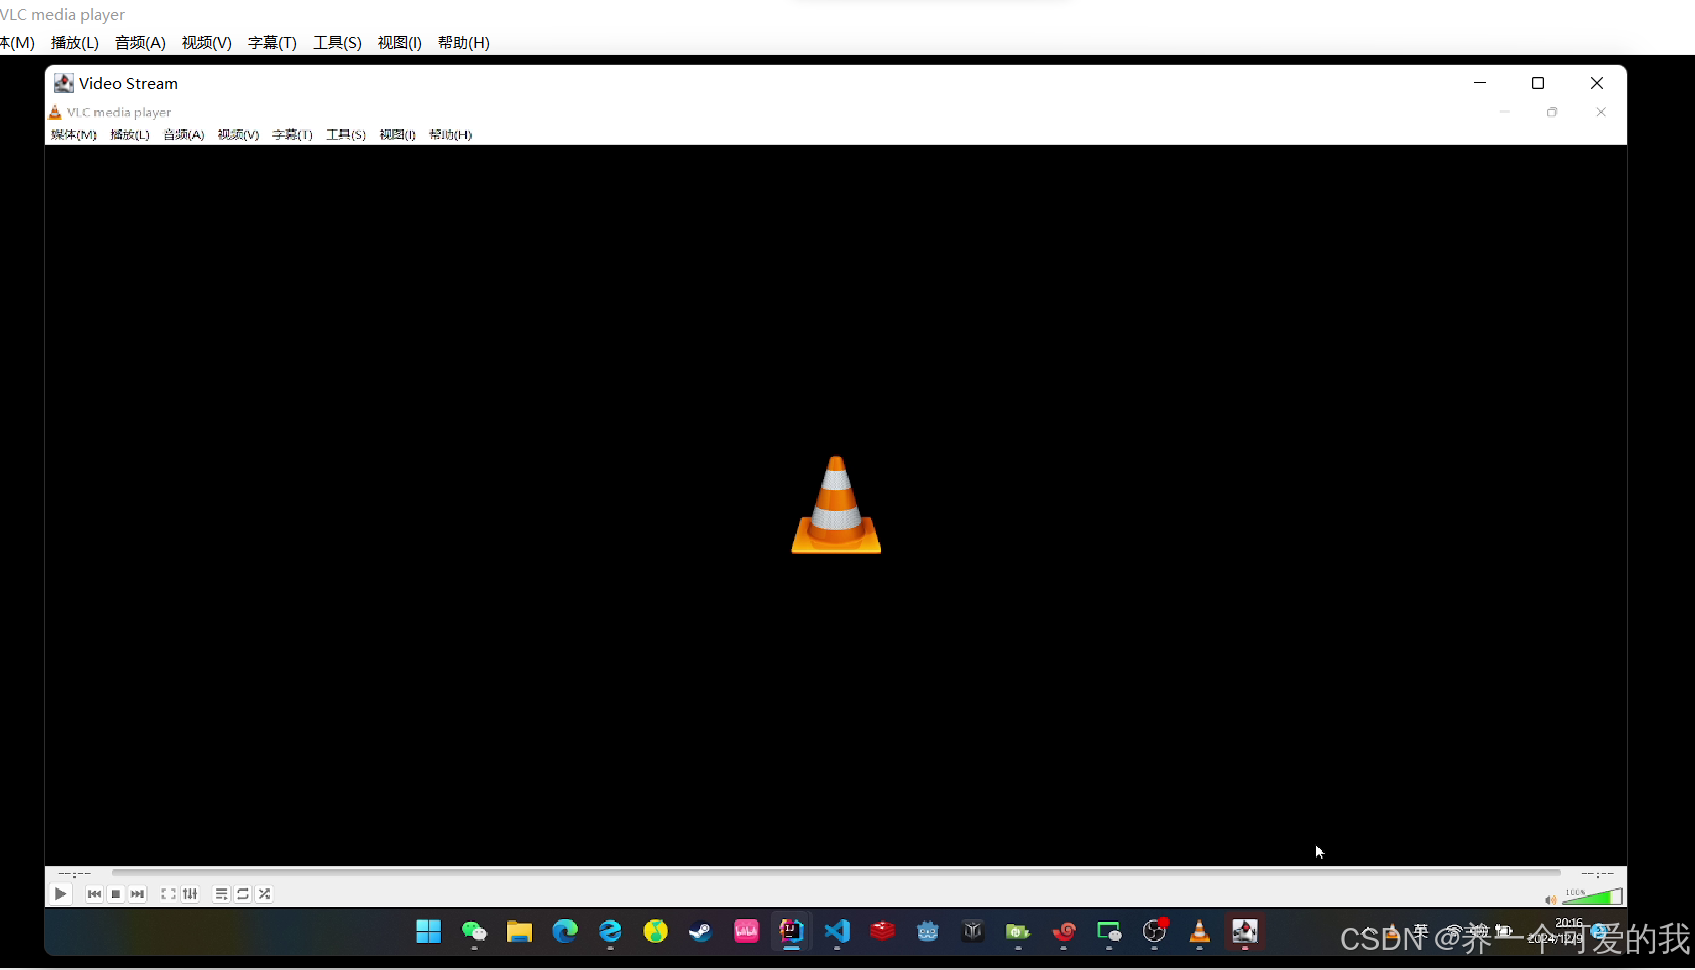This screenshot has width=1695, height=970.
Task: Switch to IntelliJ IDEA in the taskbar
Action: [x=791, y=931]
